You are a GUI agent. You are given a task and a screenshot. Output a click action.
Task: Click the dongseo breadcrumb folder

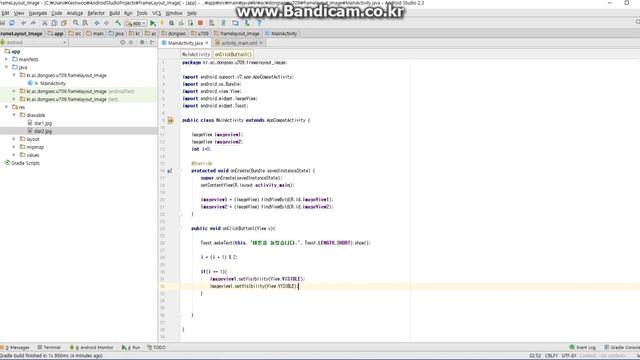pos(174,33)
